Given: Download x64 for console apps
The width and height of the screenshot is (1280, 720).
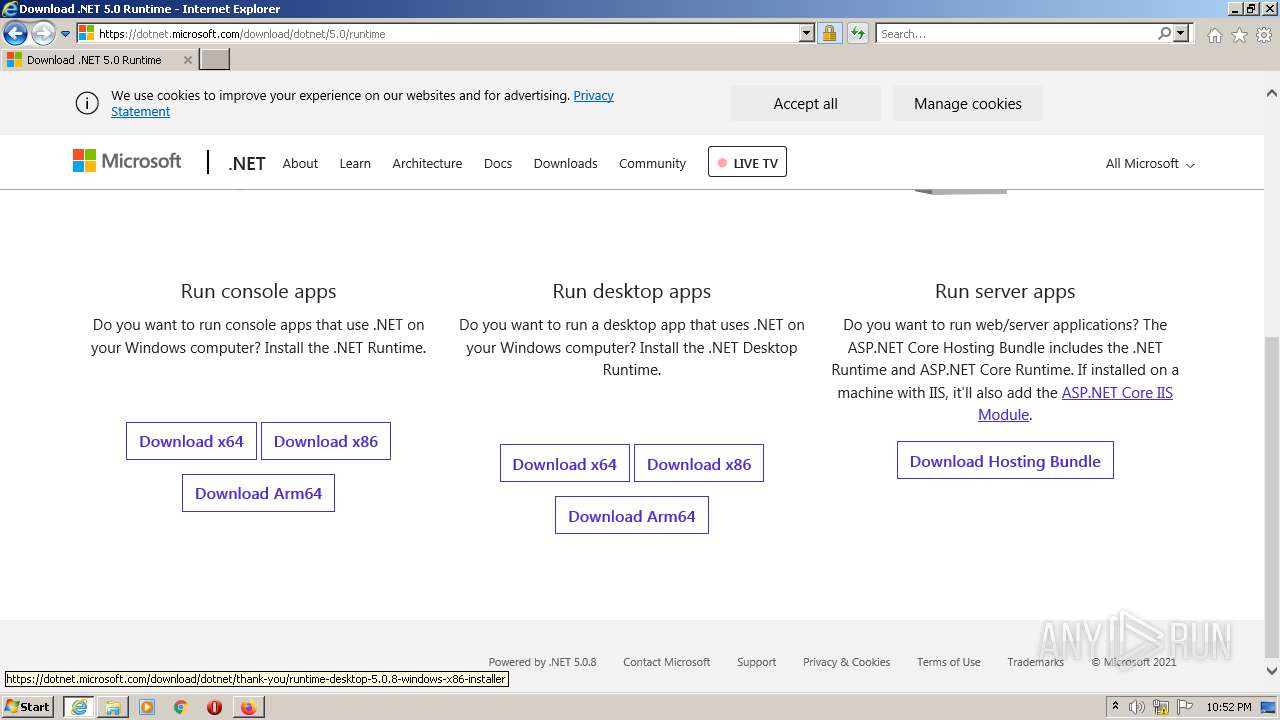Looking at the screenshot, I should [x=191, y=441].
